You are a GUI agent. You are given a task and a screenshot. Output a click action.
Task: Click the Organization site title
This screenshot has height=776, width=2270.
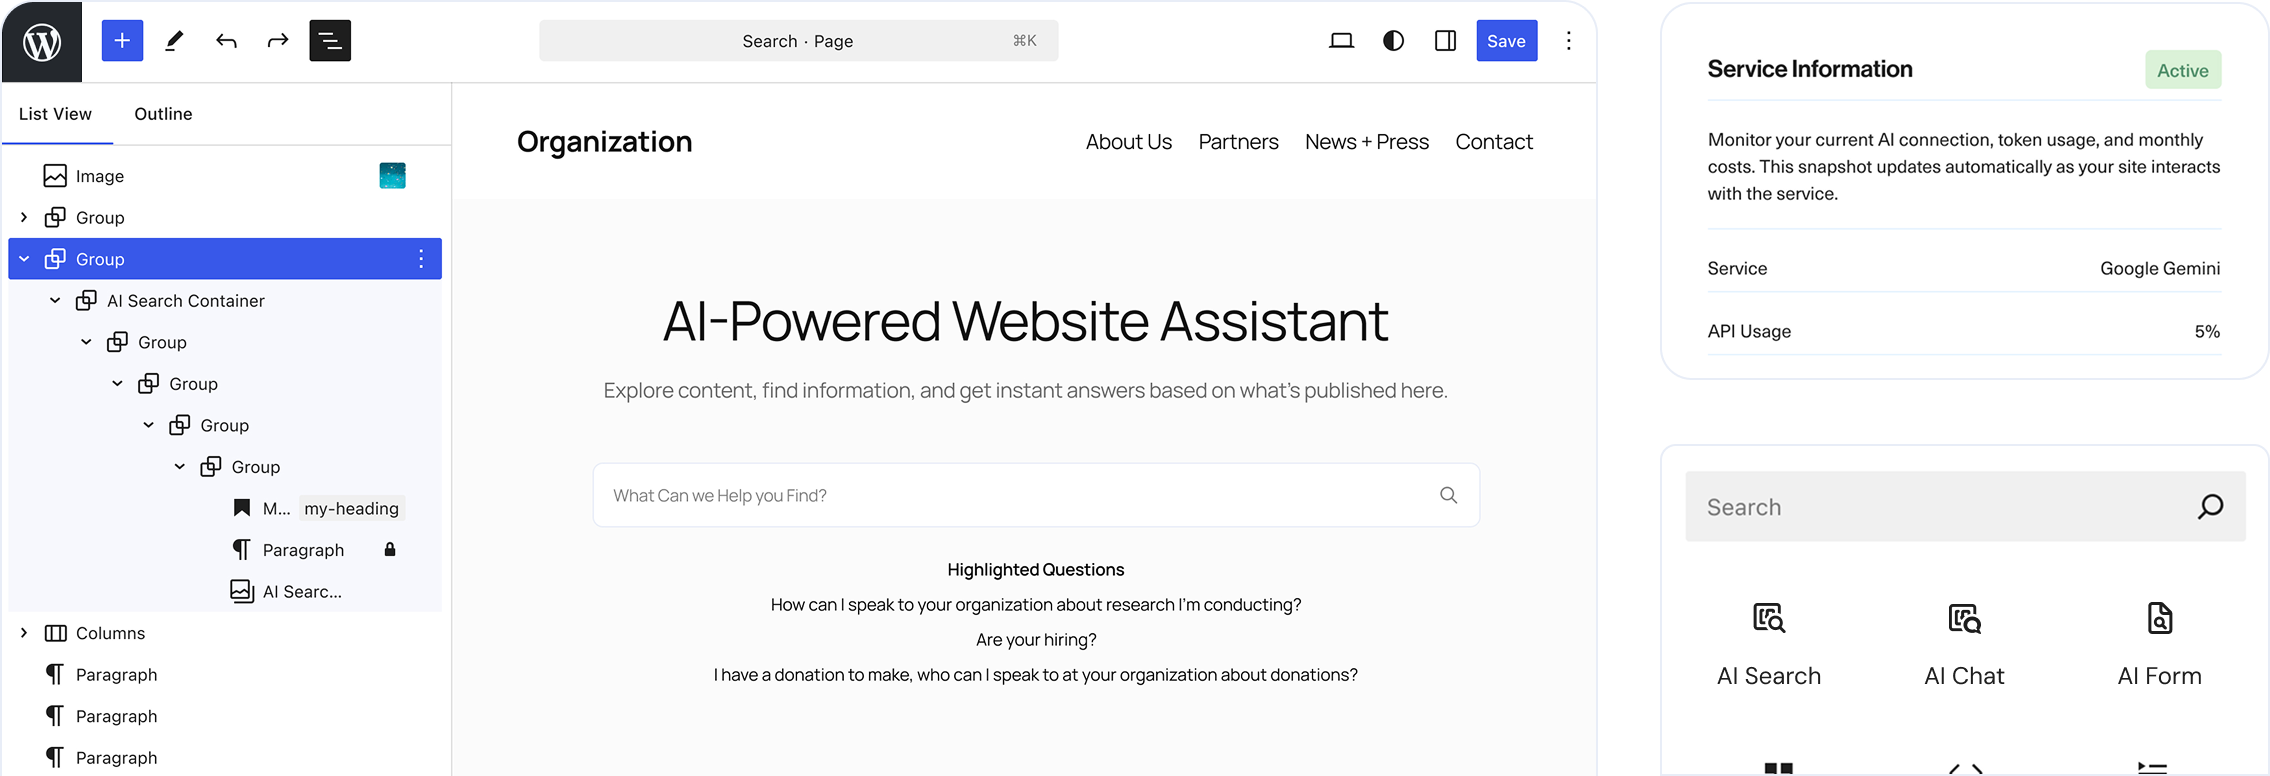point(605,141)
